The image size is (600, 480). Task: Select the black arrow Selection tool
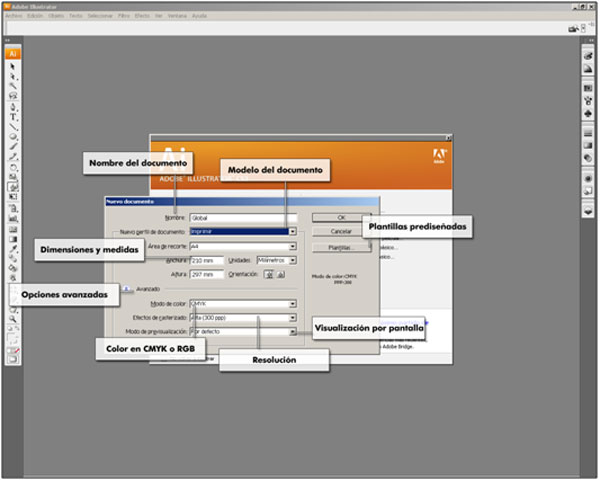click(13, 66)
